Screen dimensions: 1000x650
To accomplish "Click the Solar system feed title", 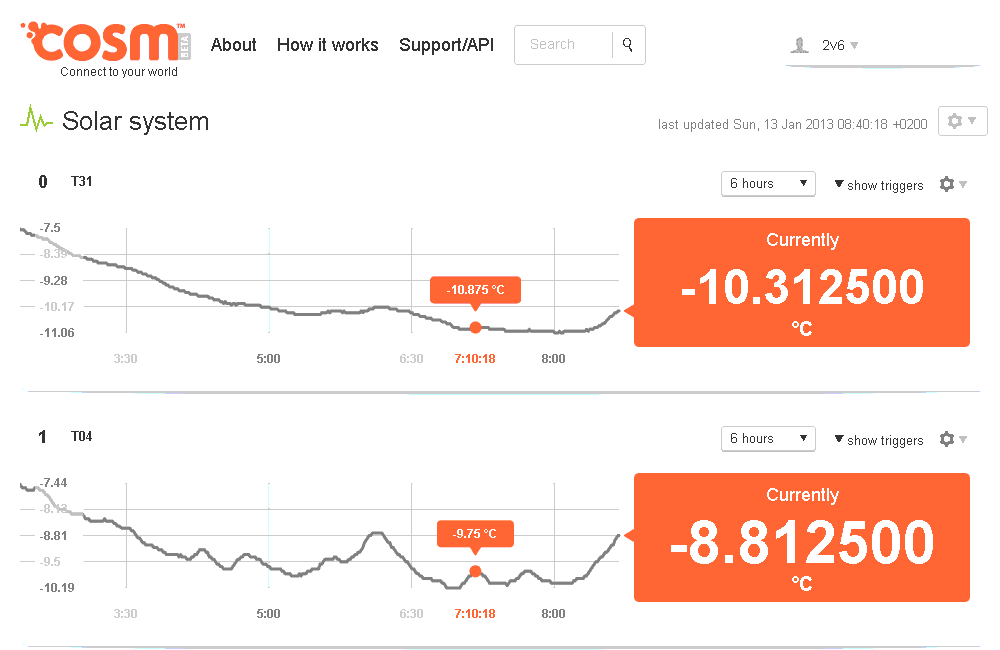I will (x=135, y=122).
